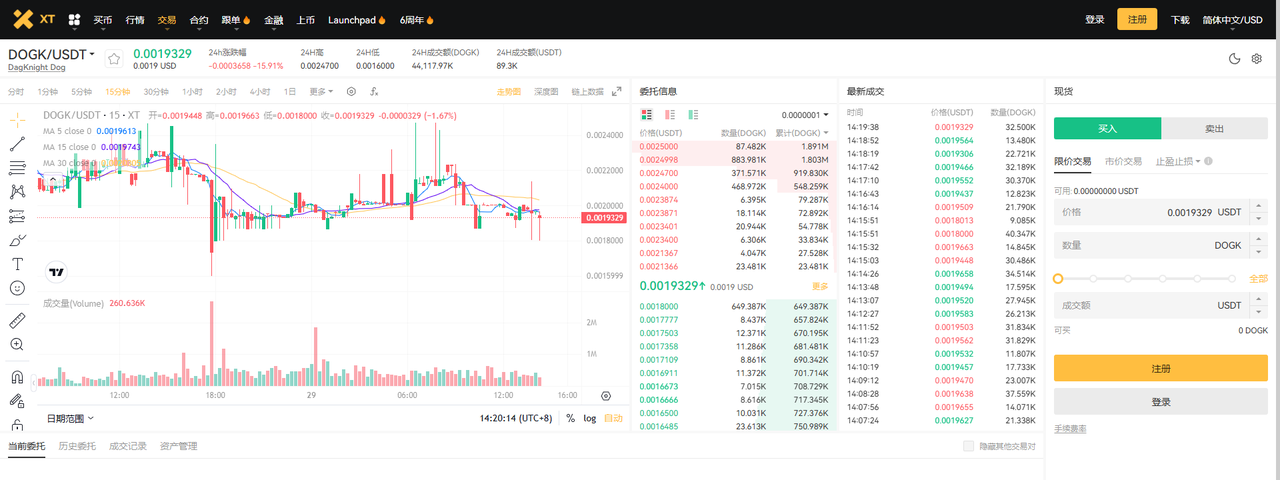This screenshot has width=1280, height=480.
Task: Click 下载 download link
Action: click(x=1180, y=19)
